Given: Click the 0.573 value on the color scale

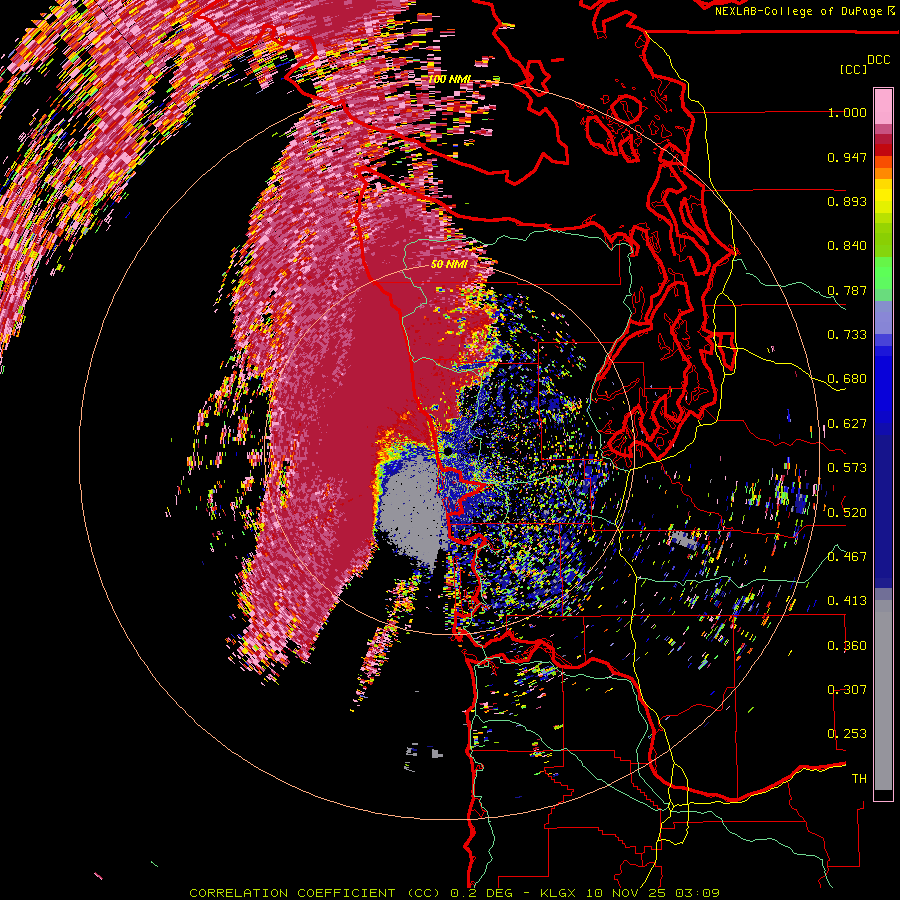Looking at the screenshot, I should [x=847, y=468].
